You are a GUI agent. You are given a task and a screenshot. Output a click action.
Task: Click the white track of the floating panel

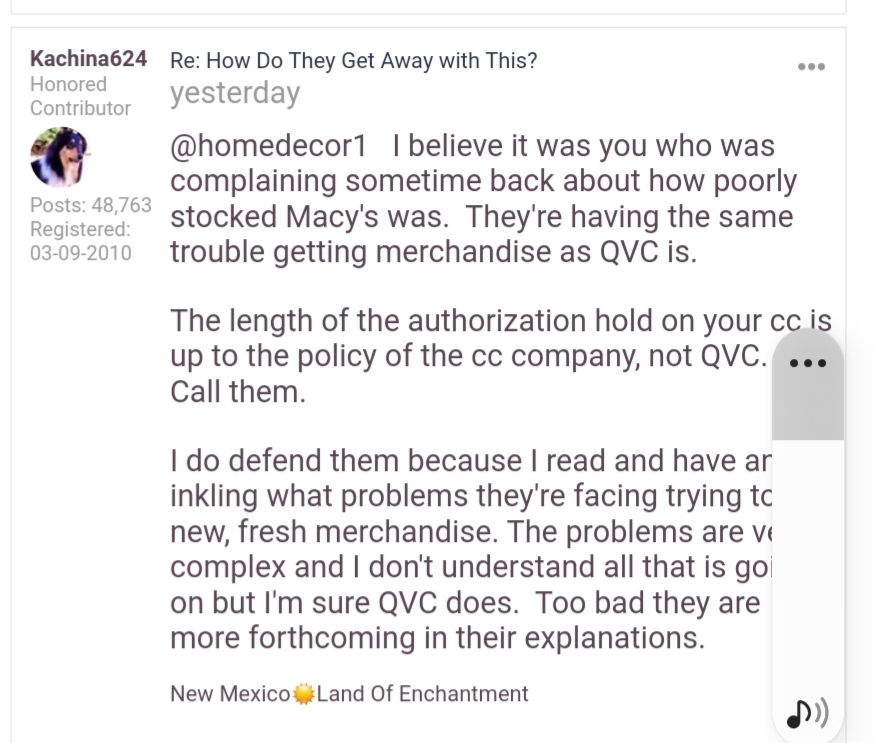click(x=807, y=570)
